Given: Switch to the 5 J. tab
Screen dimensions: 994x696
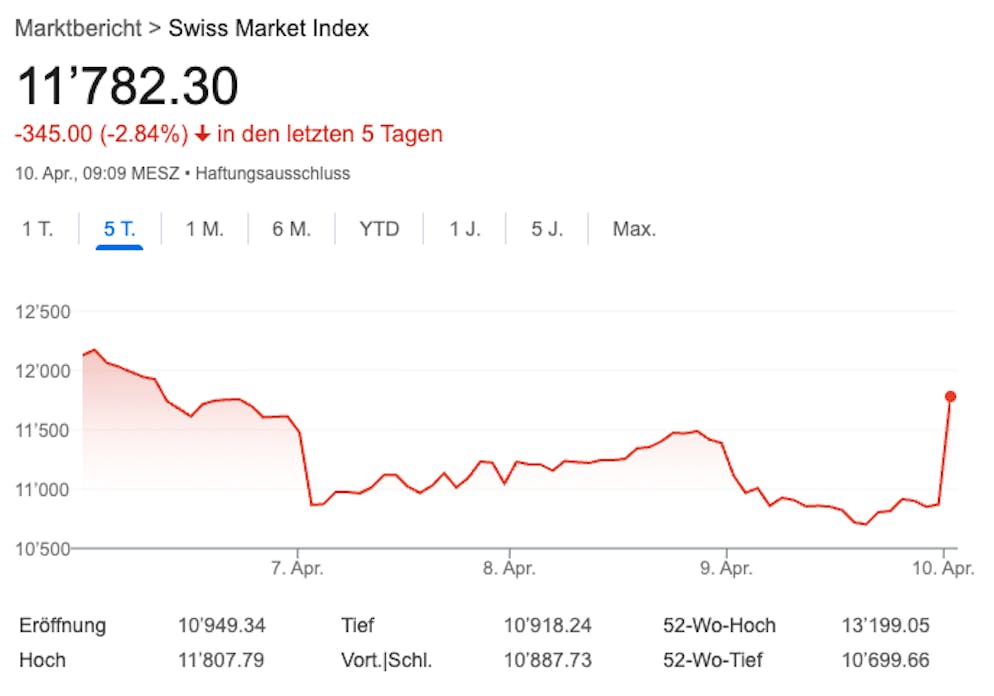Looking at the screenshot, I should pyautogui.click(x=547, y=229).
